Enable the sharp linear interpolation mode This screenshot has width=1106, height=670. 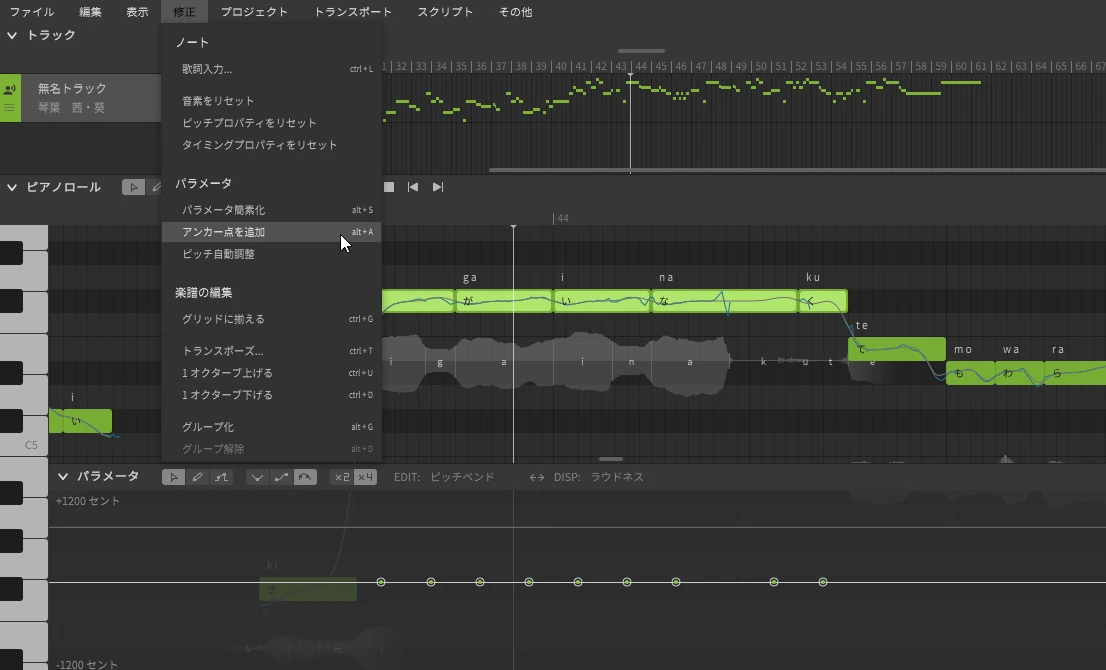257,477
